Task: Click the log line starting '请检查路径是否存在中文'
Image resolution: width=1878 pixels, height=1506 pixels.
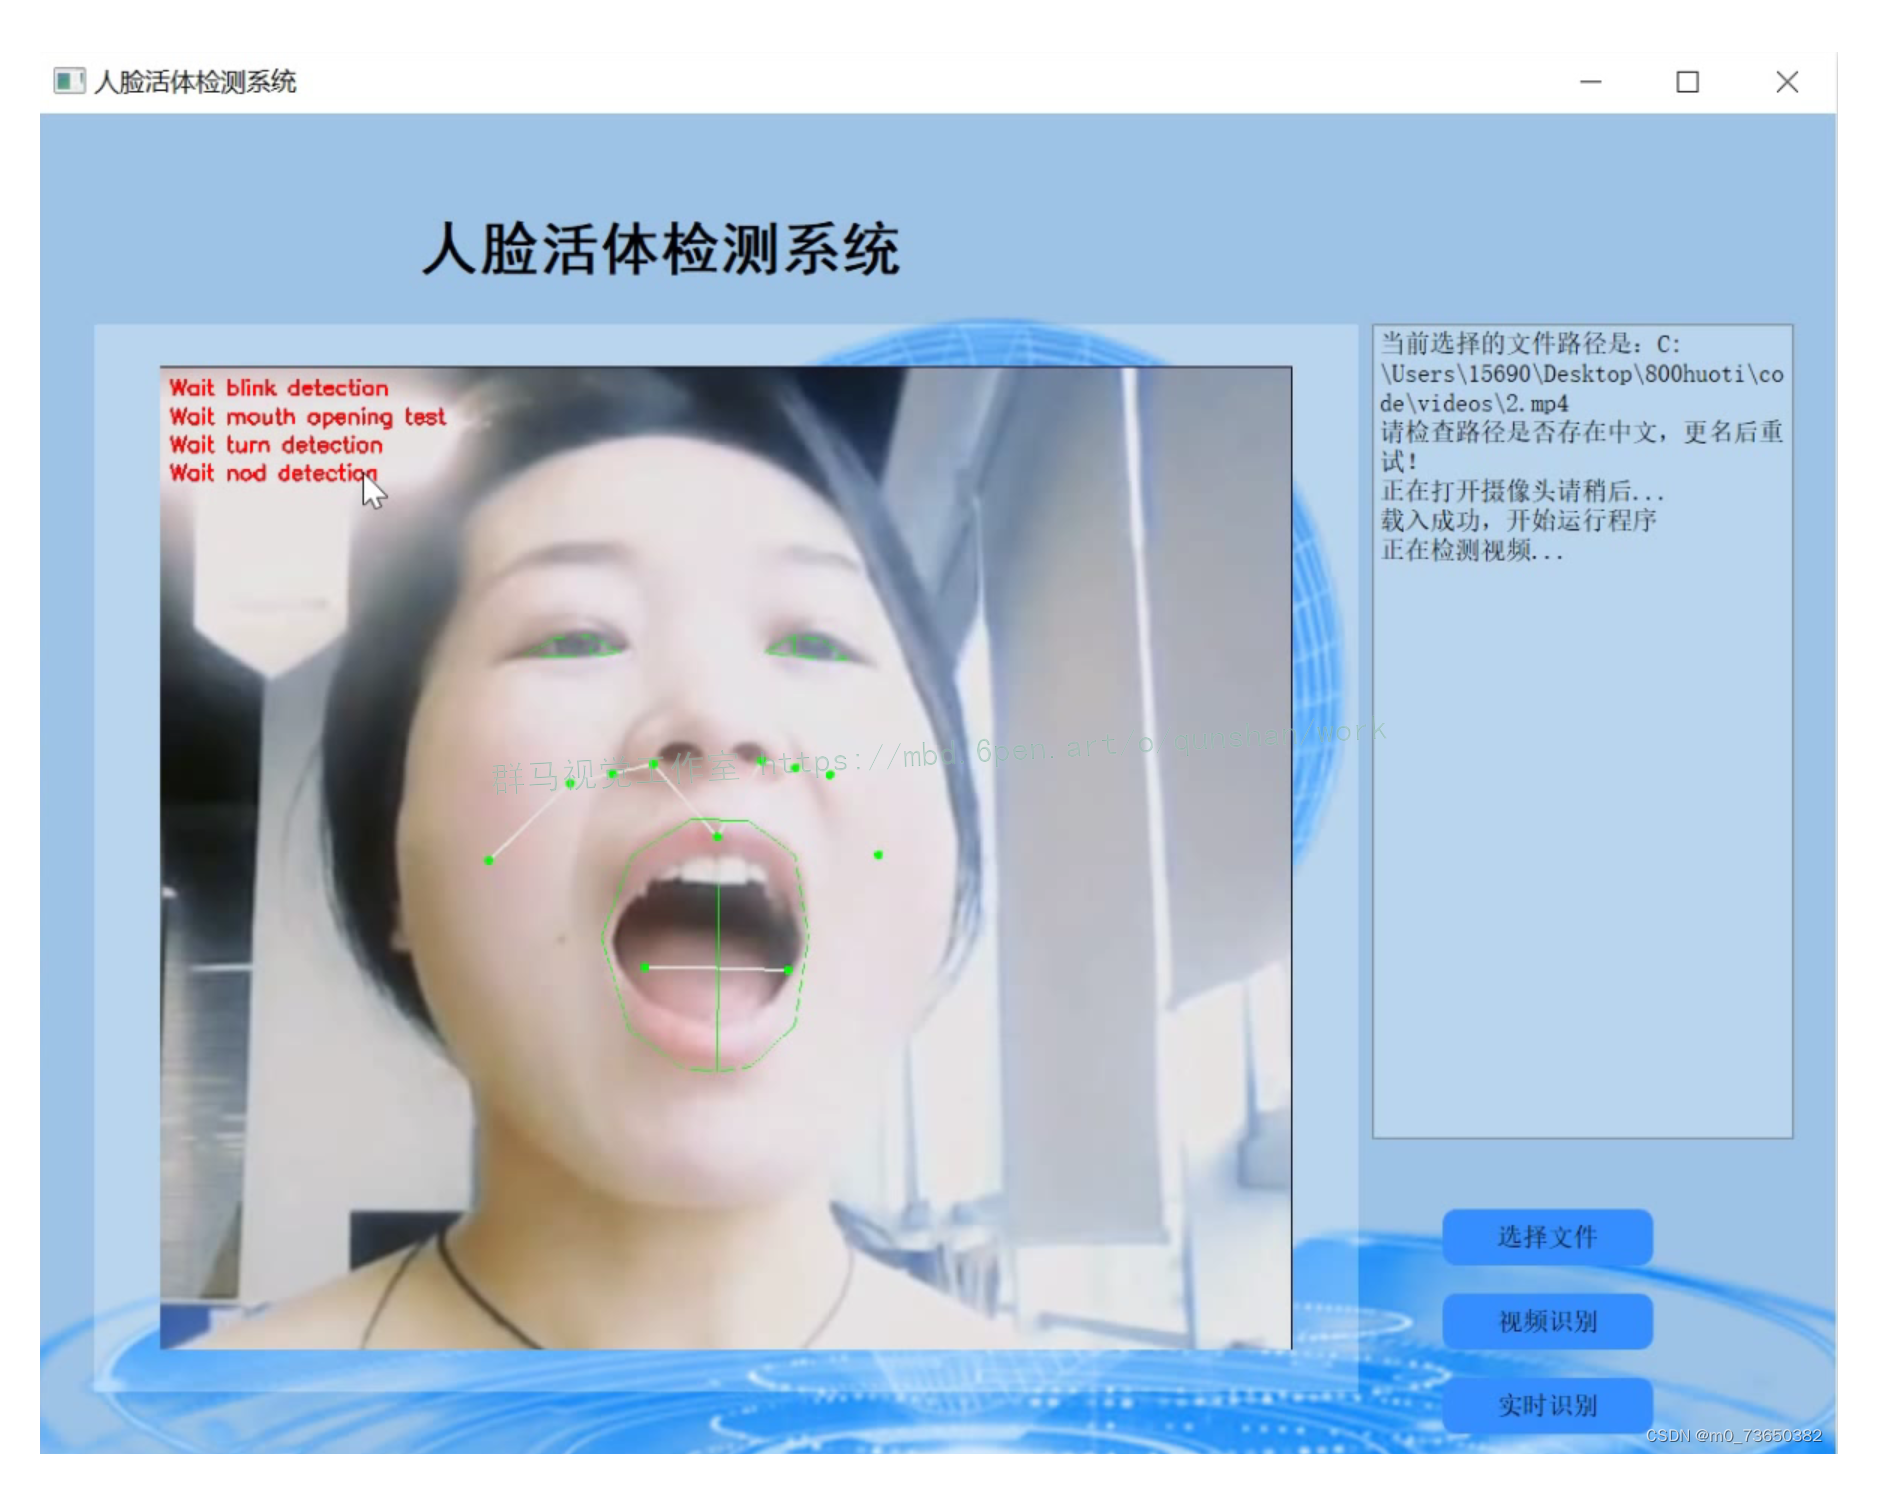Action: pyautogui.click(x=1582, y=446)
